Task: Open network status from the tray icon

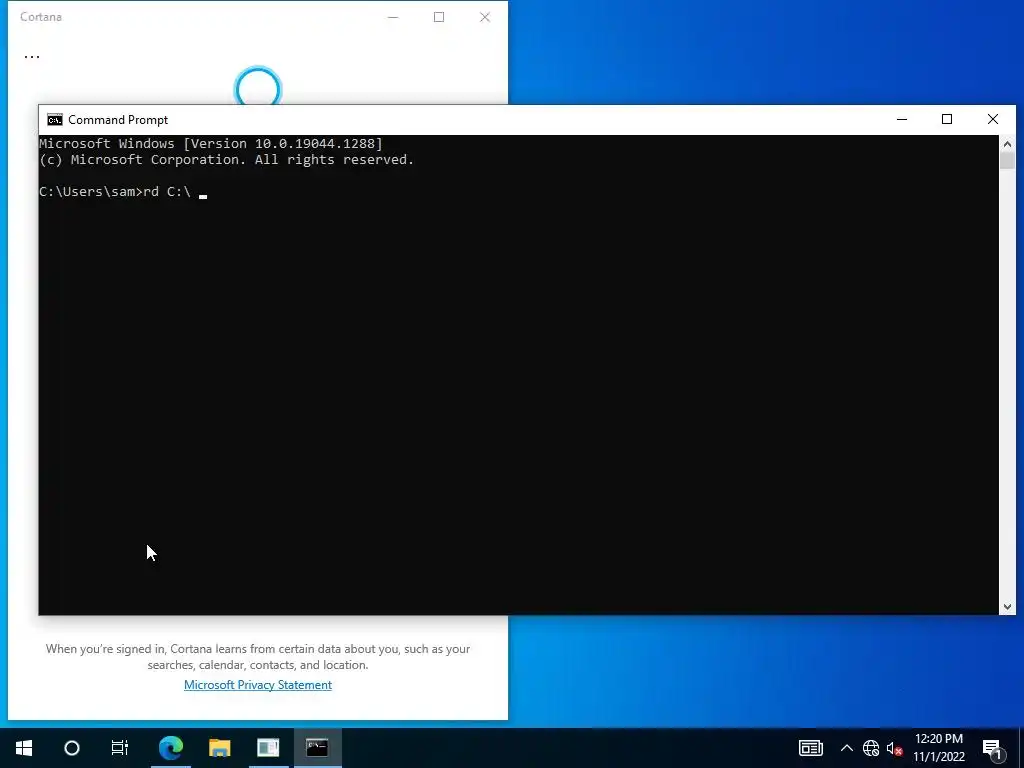Action: click(x=871, y=748)
